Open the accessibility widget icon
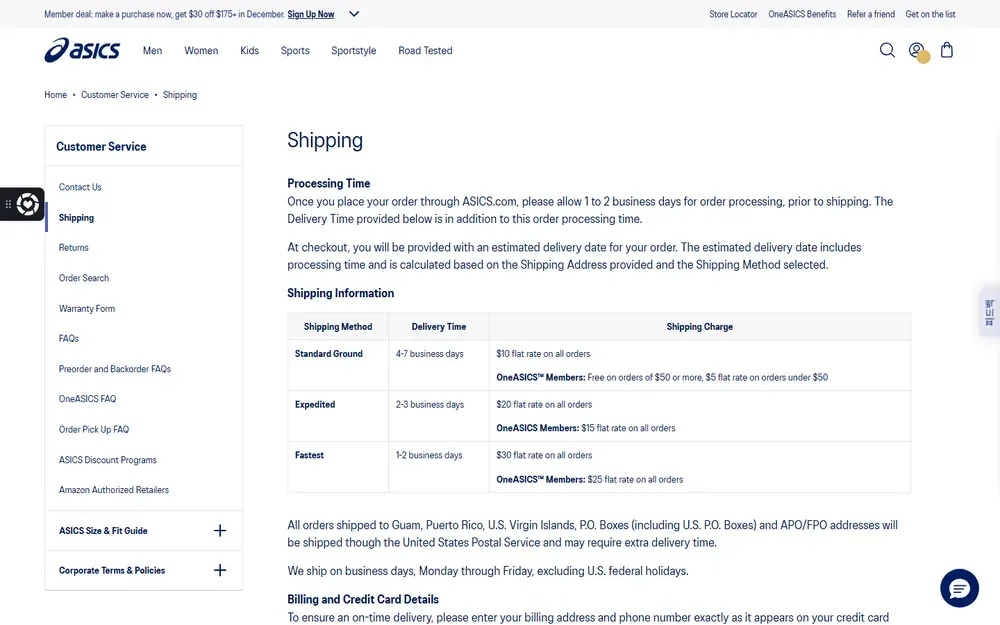This screenshot has height=625, width=1000. 27,204
